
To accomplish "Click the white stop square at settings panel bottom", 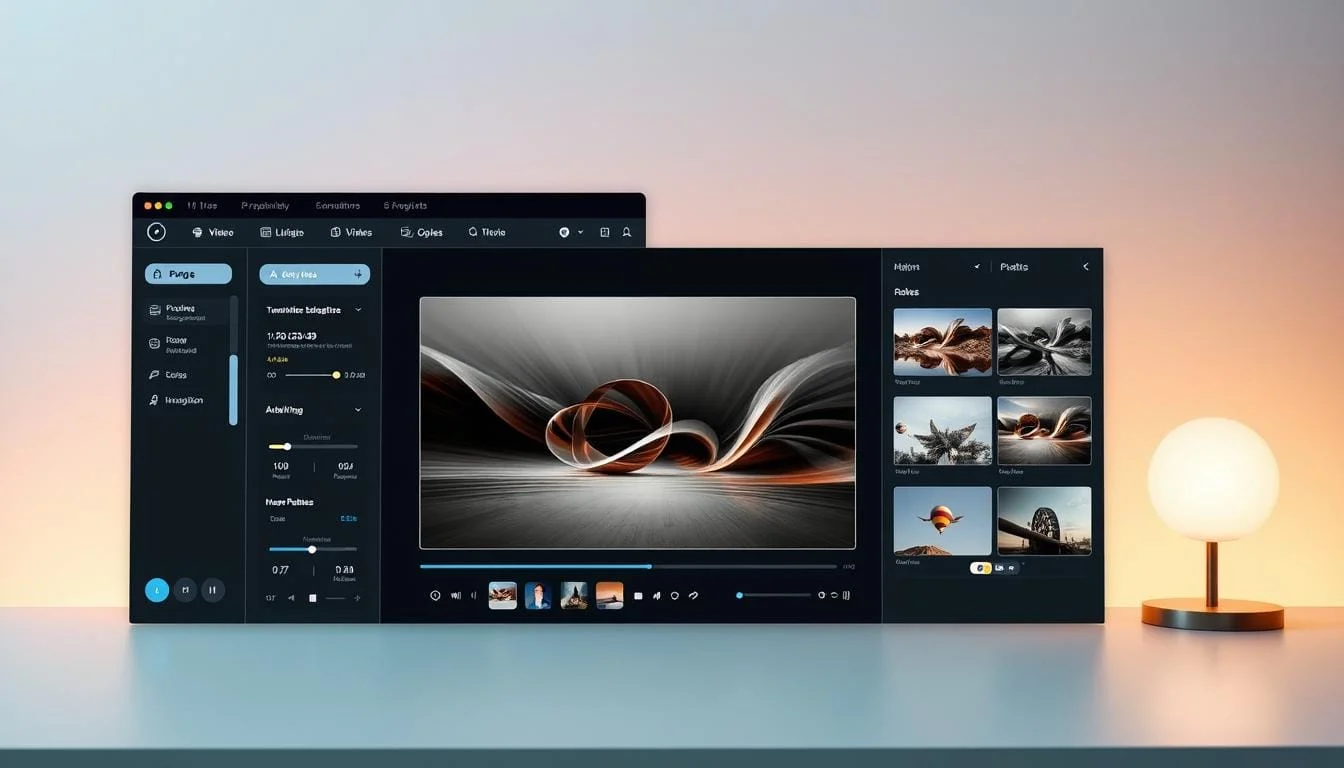I will pyautogui.click(x=312, y=598).
